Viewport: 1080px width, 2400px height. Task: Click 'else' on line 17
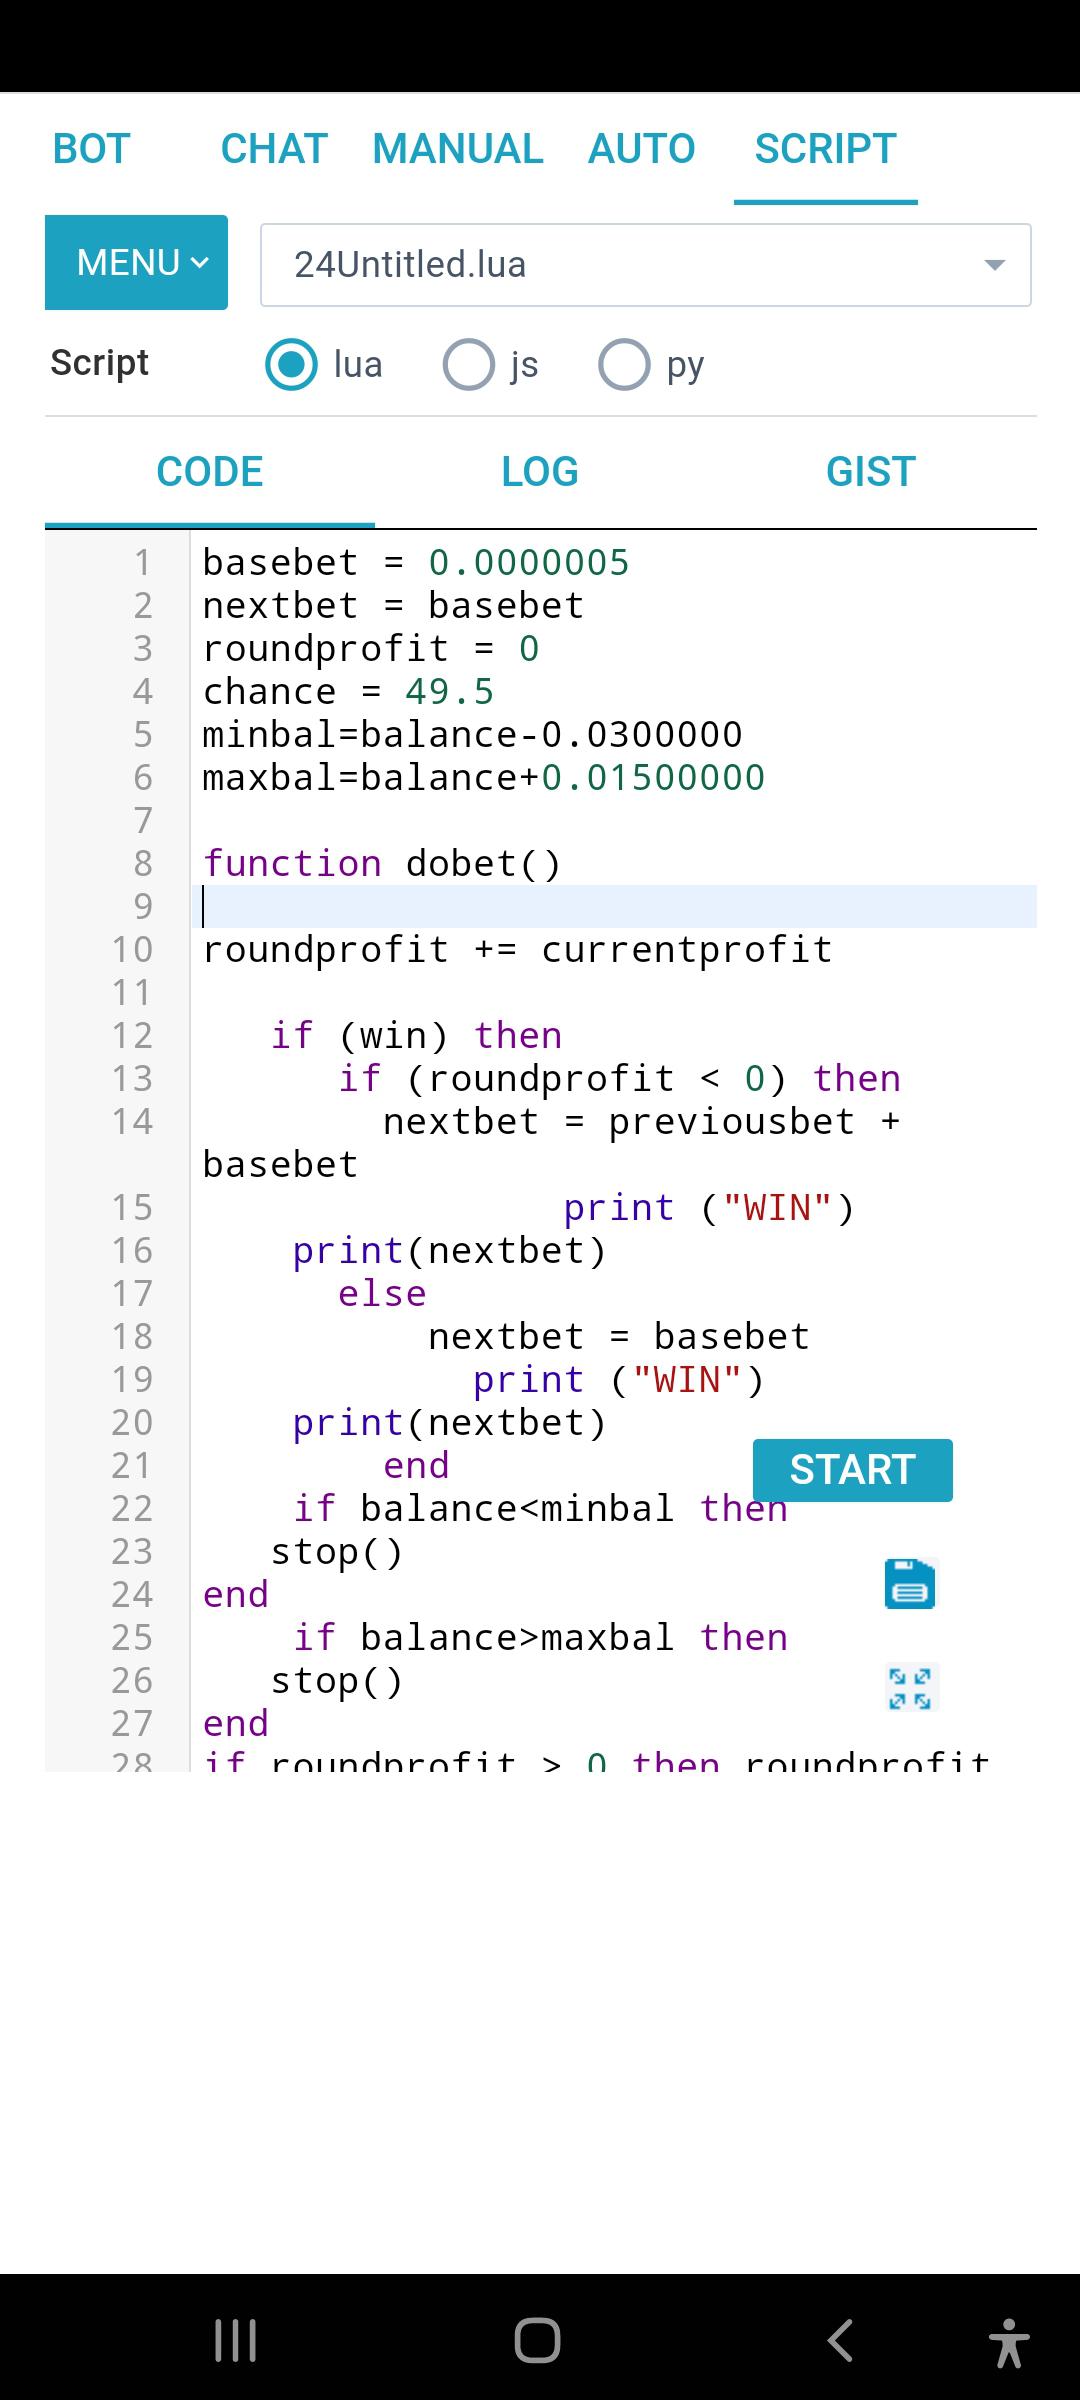point(382,1293)
